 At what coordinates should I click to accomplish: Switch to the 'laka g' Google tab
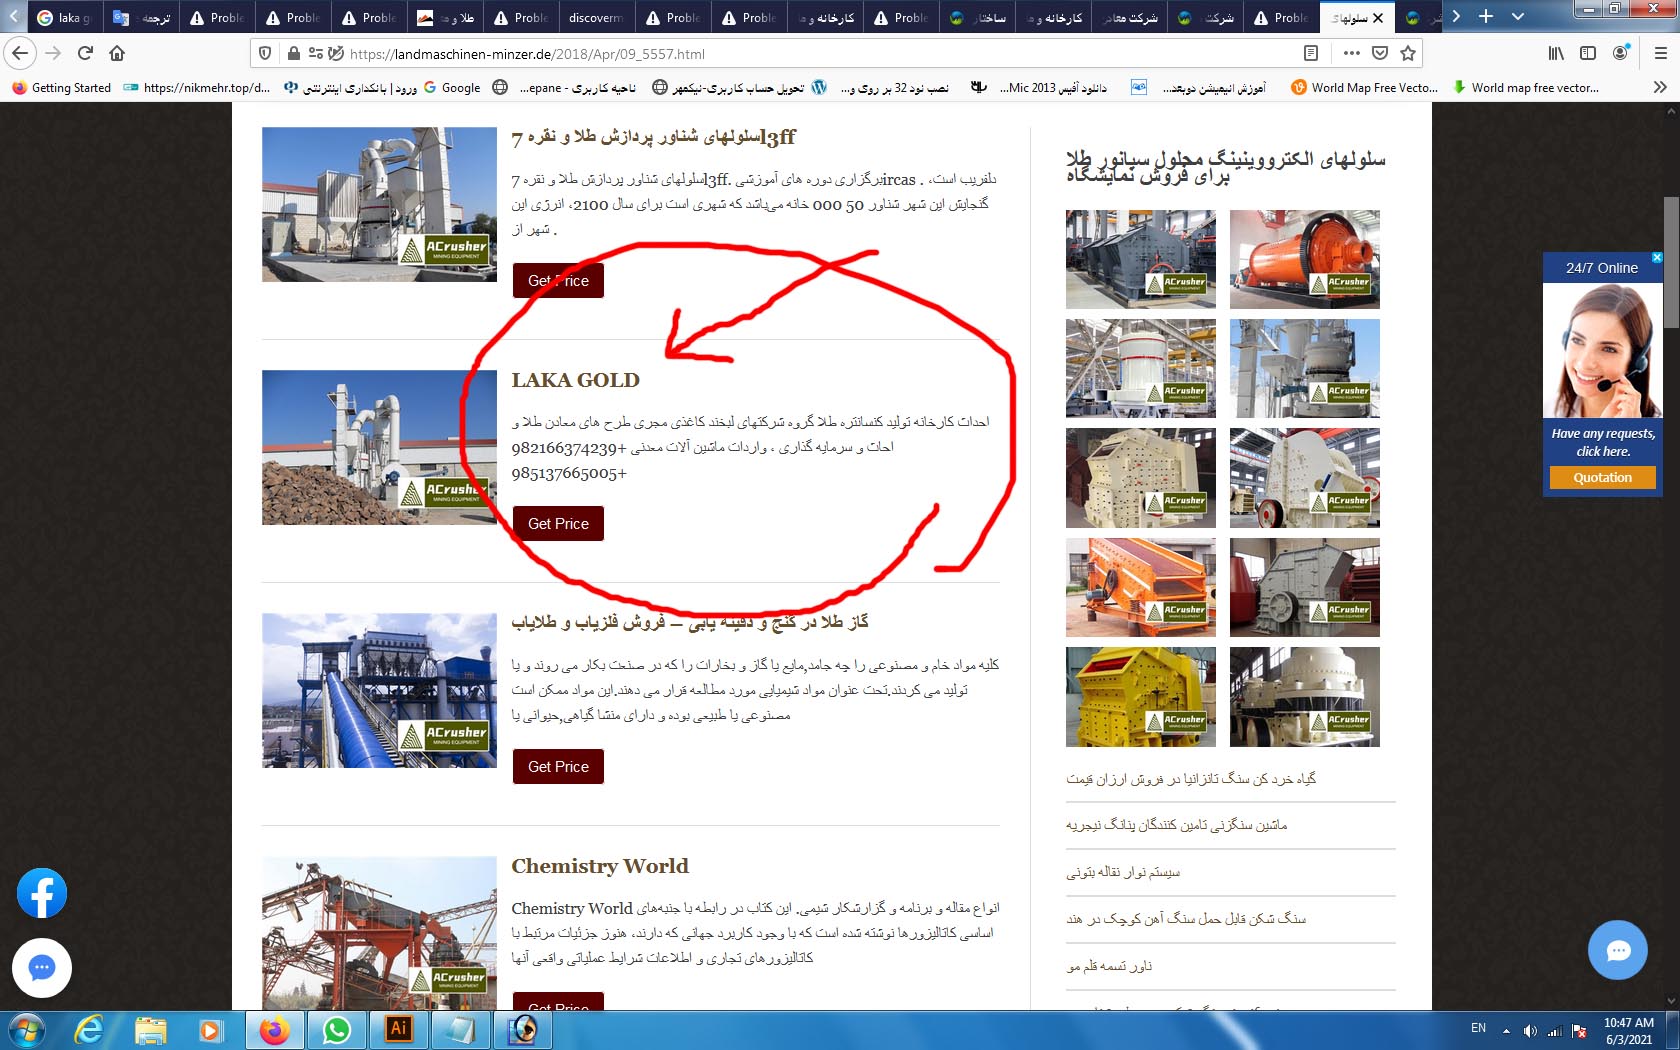click(64, 18)
